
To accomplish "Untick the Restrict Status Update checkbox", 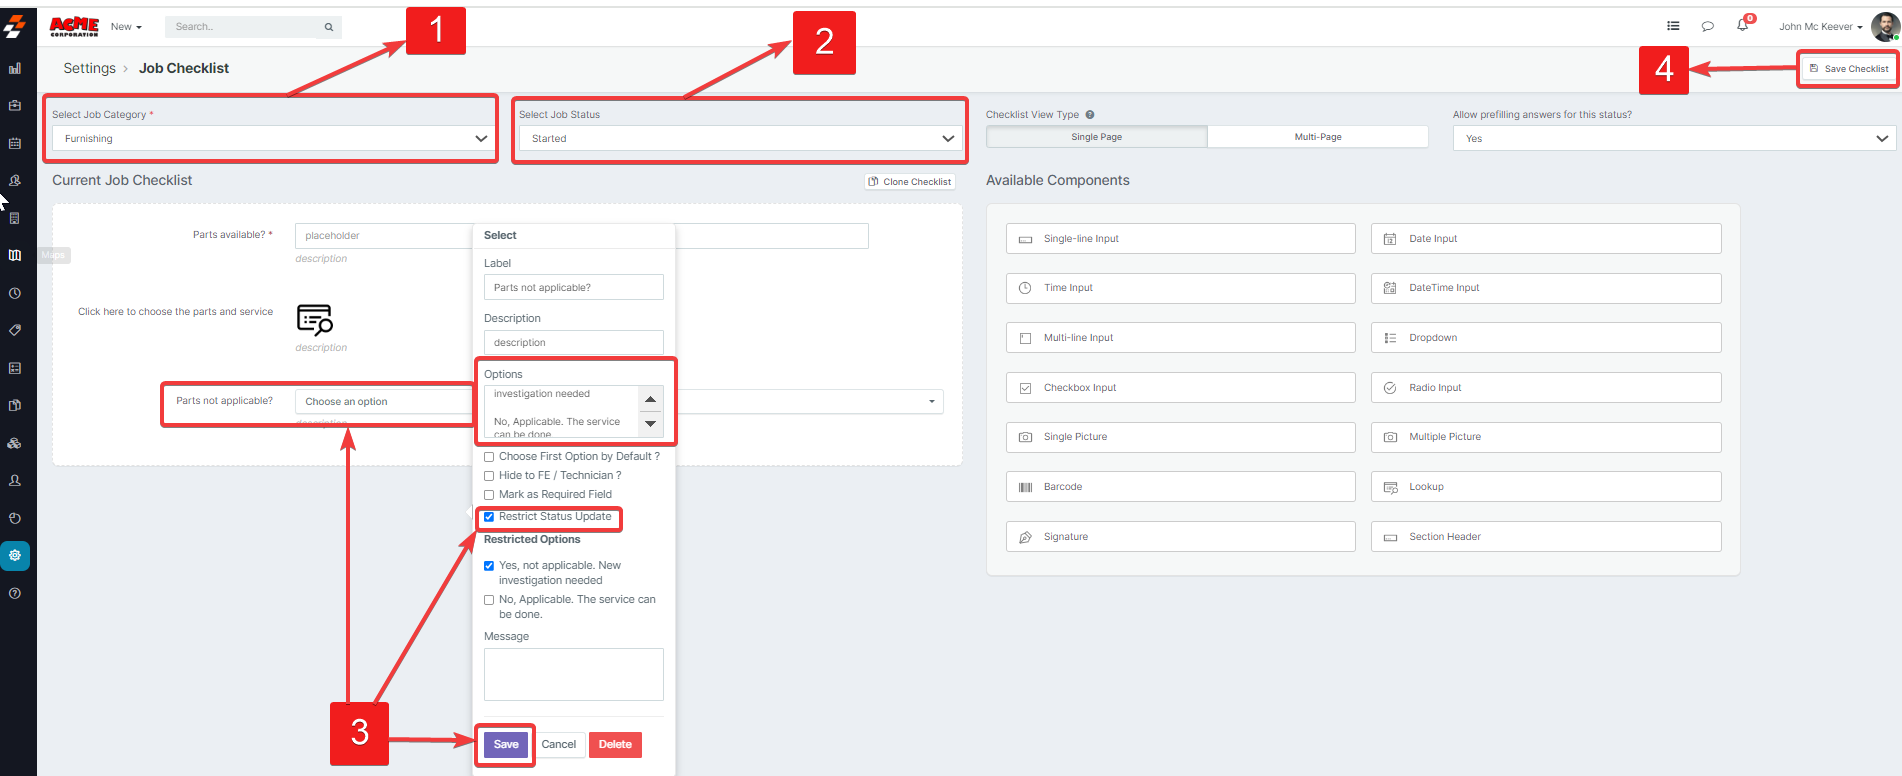I will [489, 517].
